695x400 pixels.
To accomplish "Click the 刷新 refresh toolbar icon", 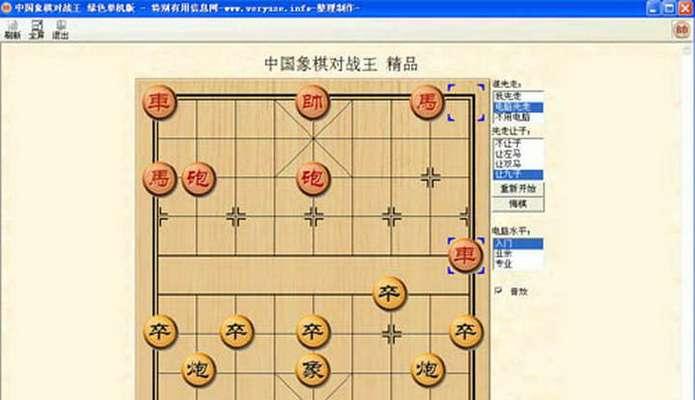I will tap(12, 29).
